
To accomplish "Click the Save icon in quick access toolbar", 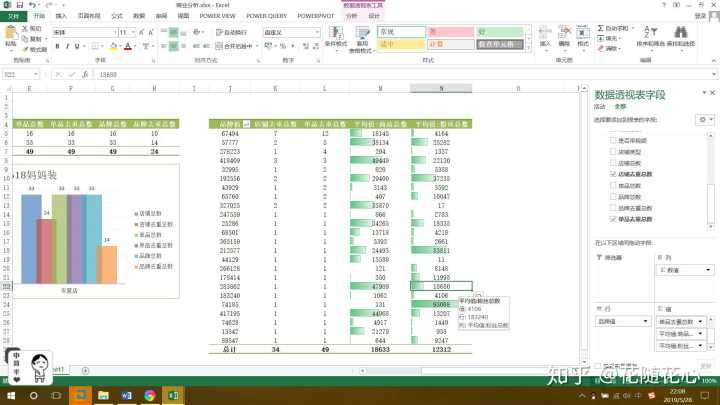I will tap(21, 5).
